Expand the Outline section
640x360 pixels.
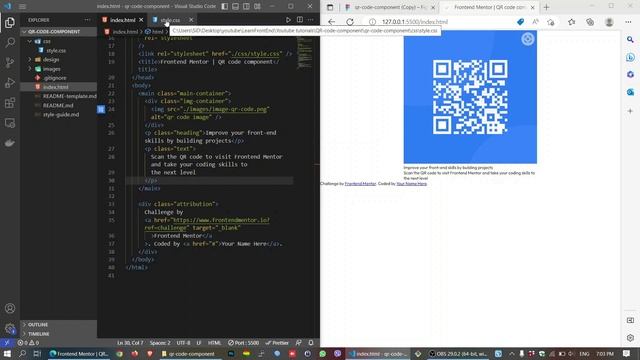tap(58, 324)
